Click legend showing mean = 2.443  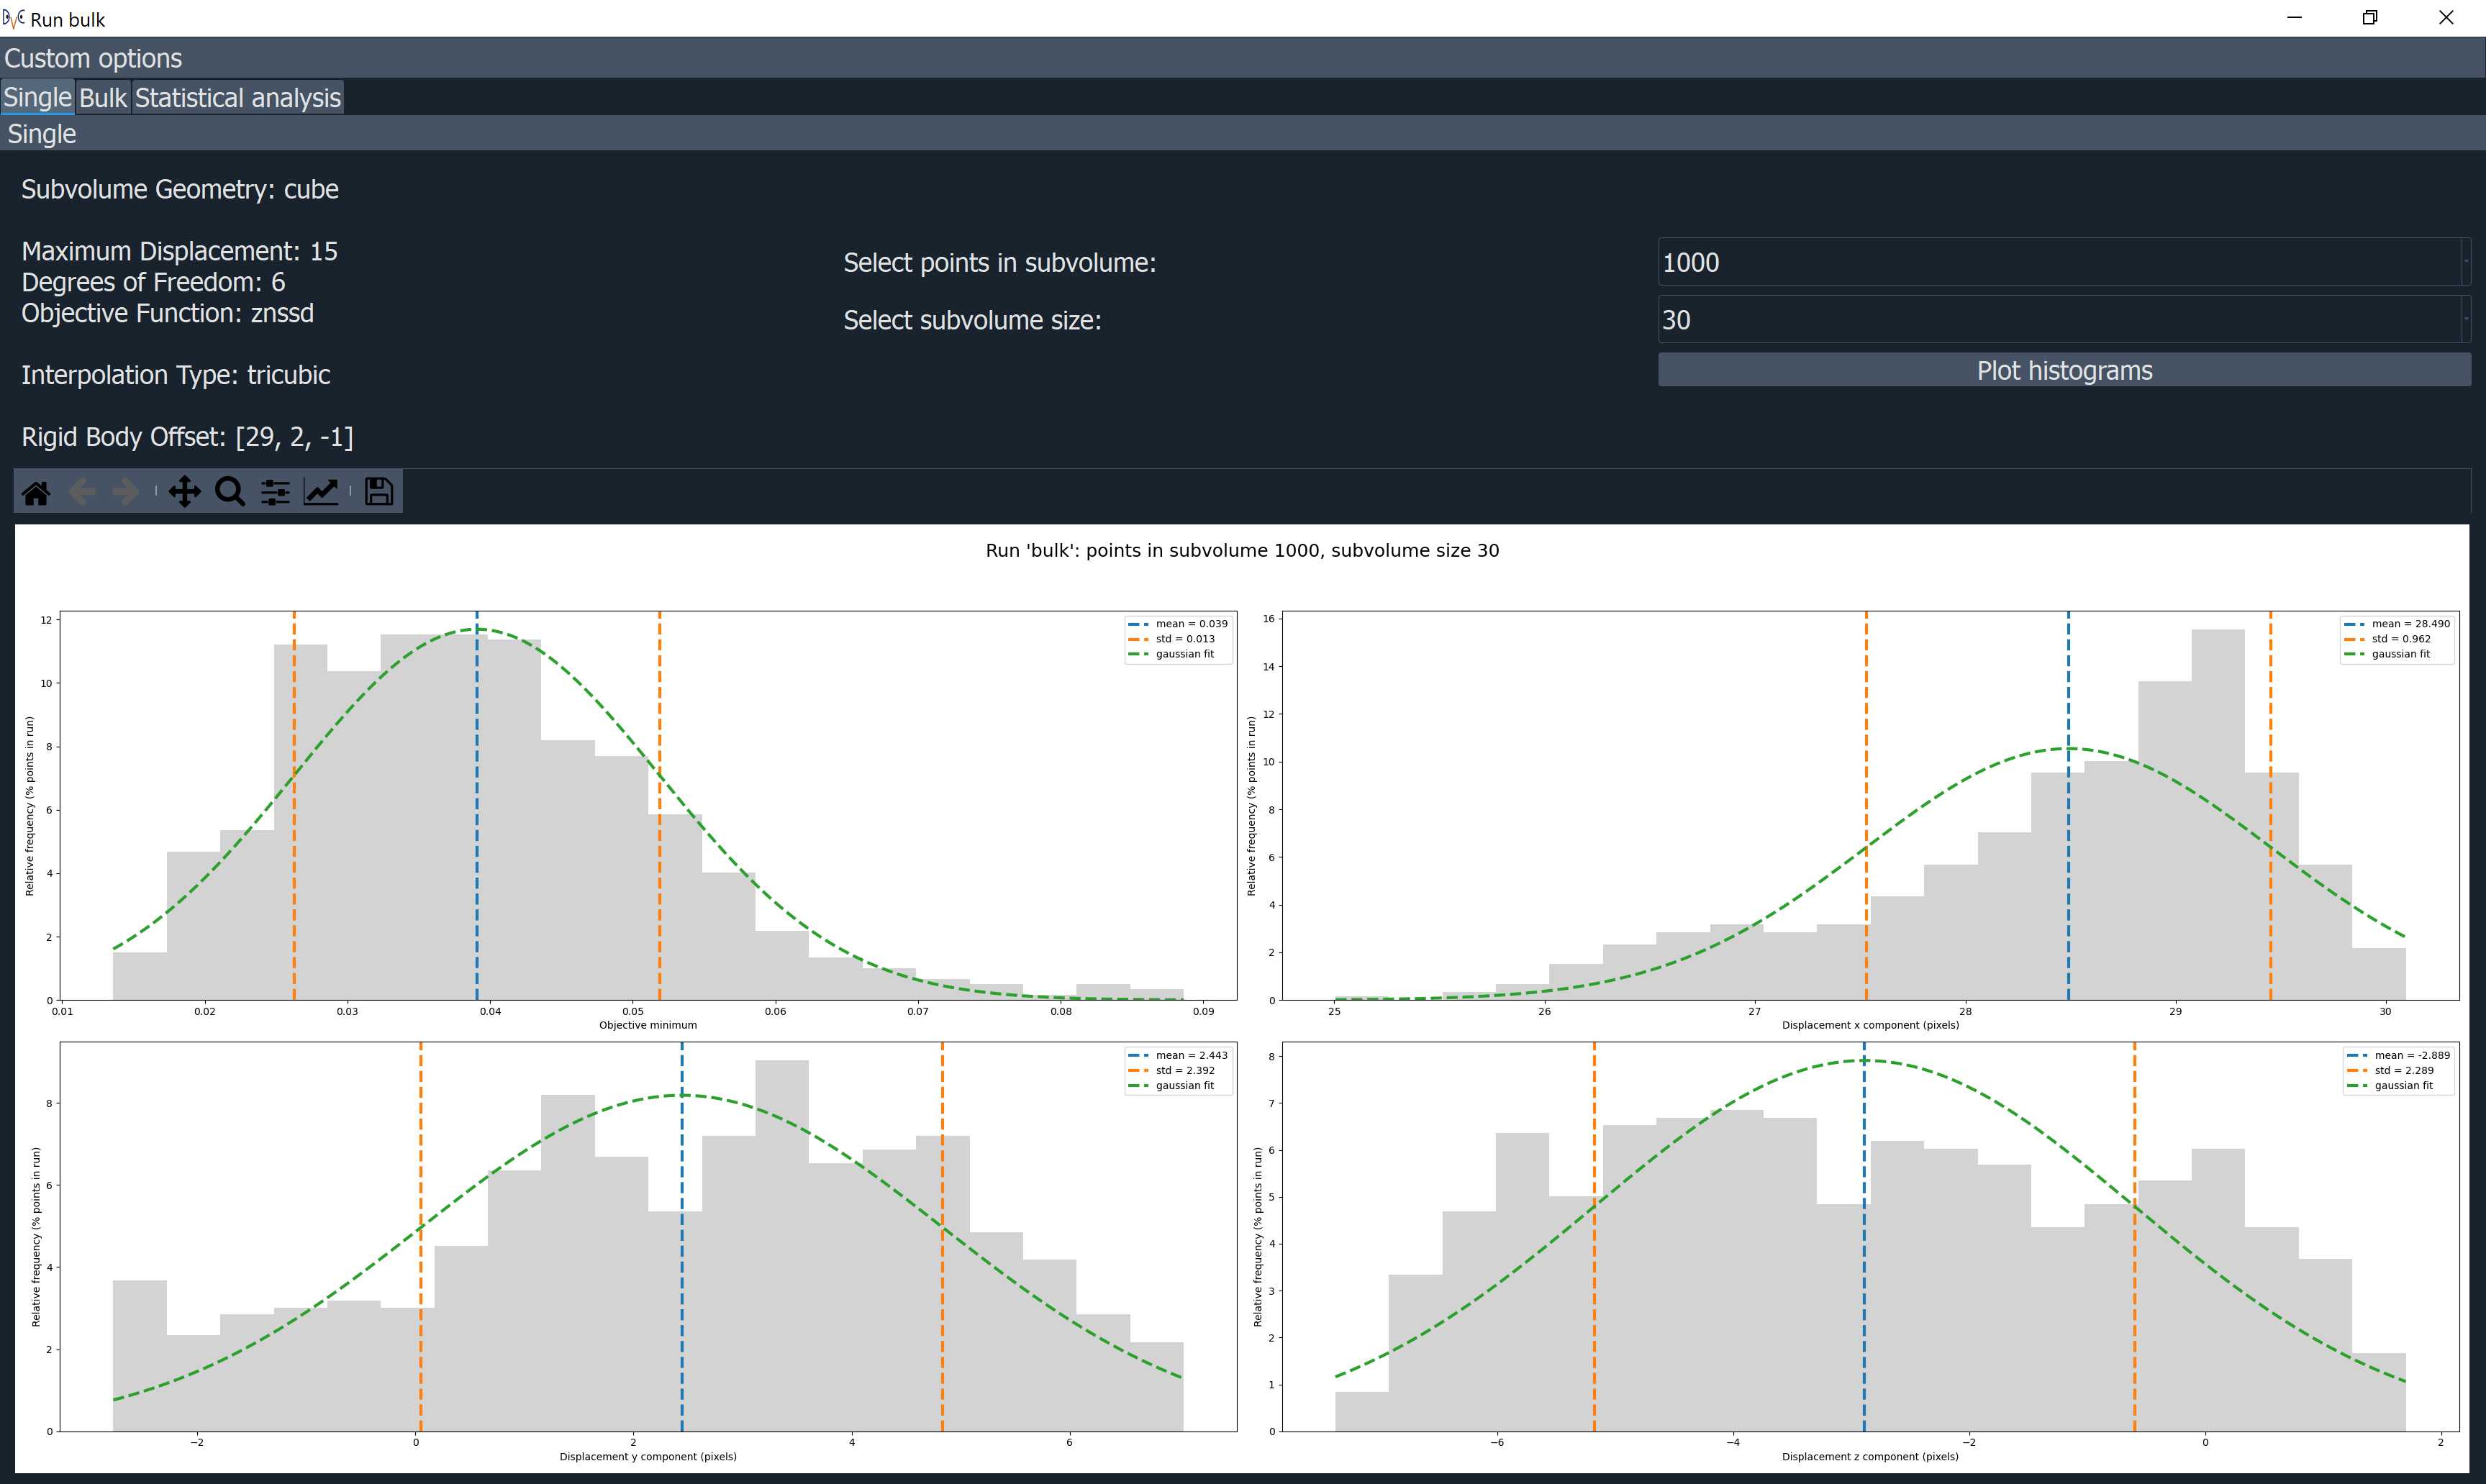point(1178,1070)
